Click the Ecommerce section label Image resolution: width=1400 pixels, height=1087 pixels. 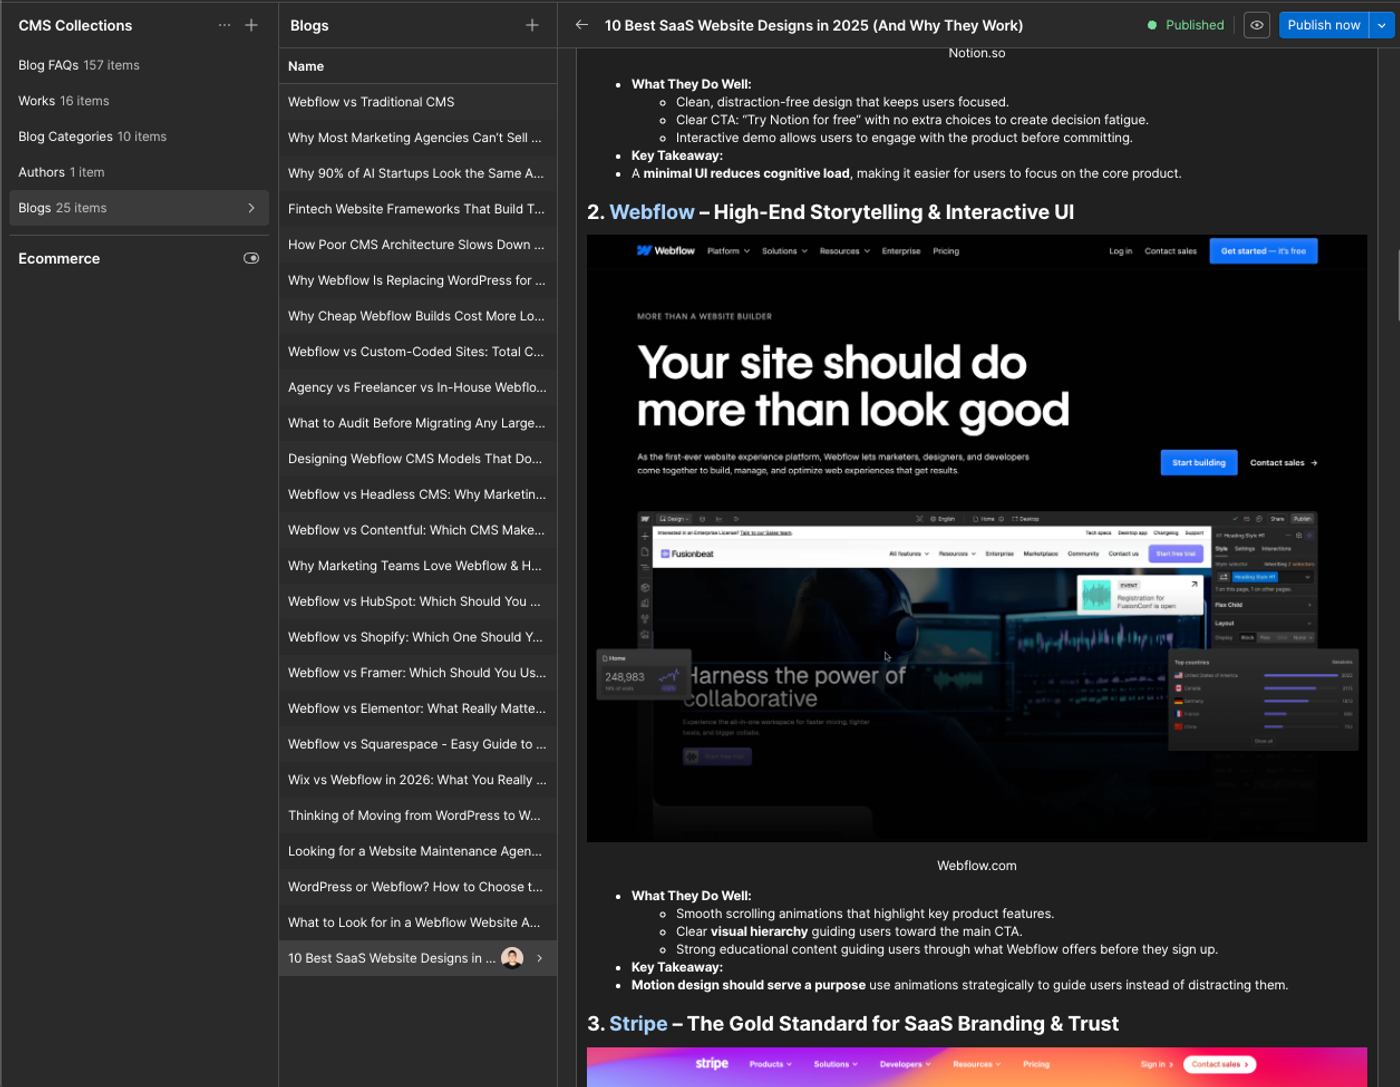[x=59, y=258]
